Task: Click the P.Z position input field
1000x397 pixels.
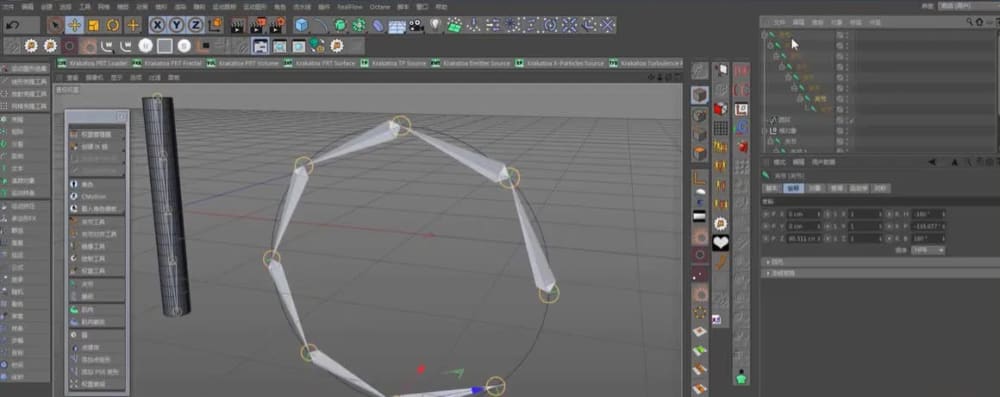Action: [804, 238]
